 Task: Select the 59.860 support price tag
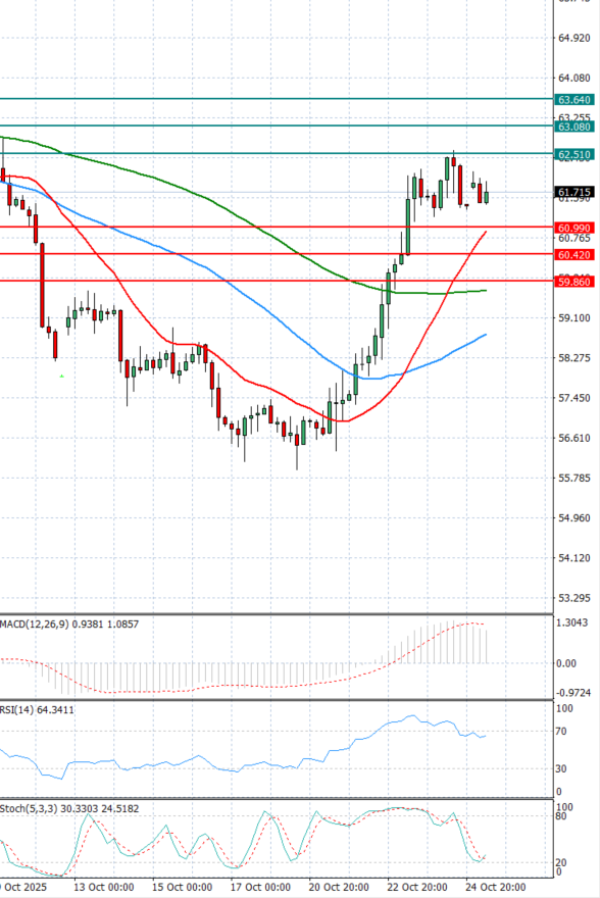pyautogui.click(x=574, y=282)
